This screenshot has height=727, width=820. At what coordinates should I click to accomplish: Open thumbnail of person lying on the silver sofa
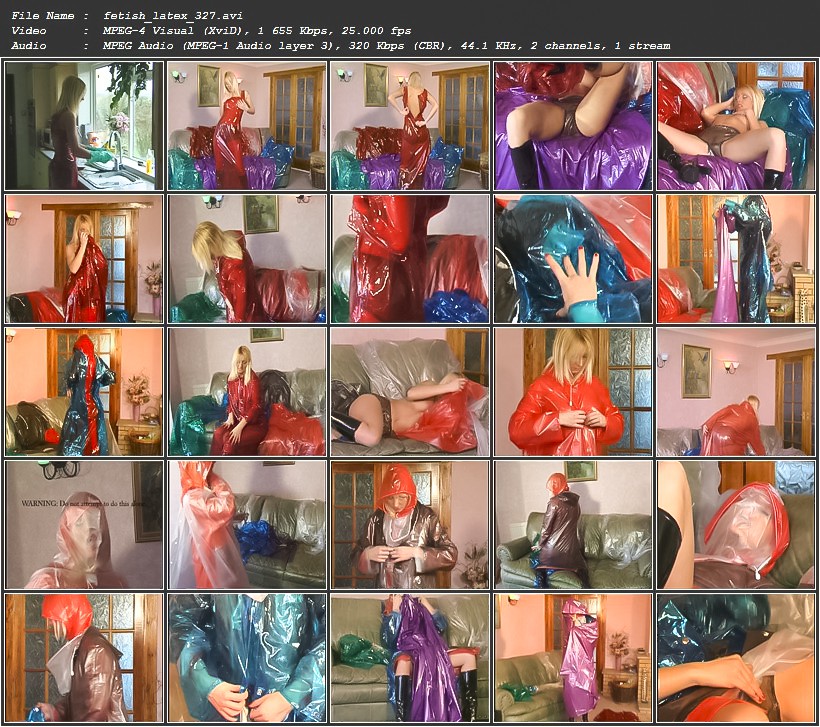point(410,391)
